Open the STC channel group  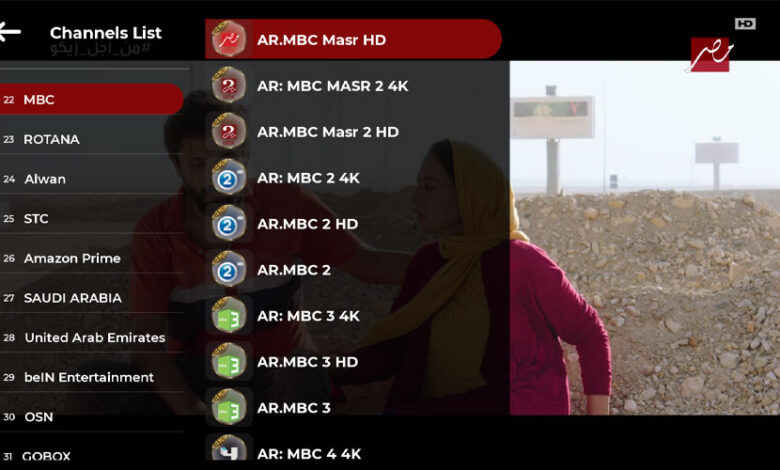point(92,219)
